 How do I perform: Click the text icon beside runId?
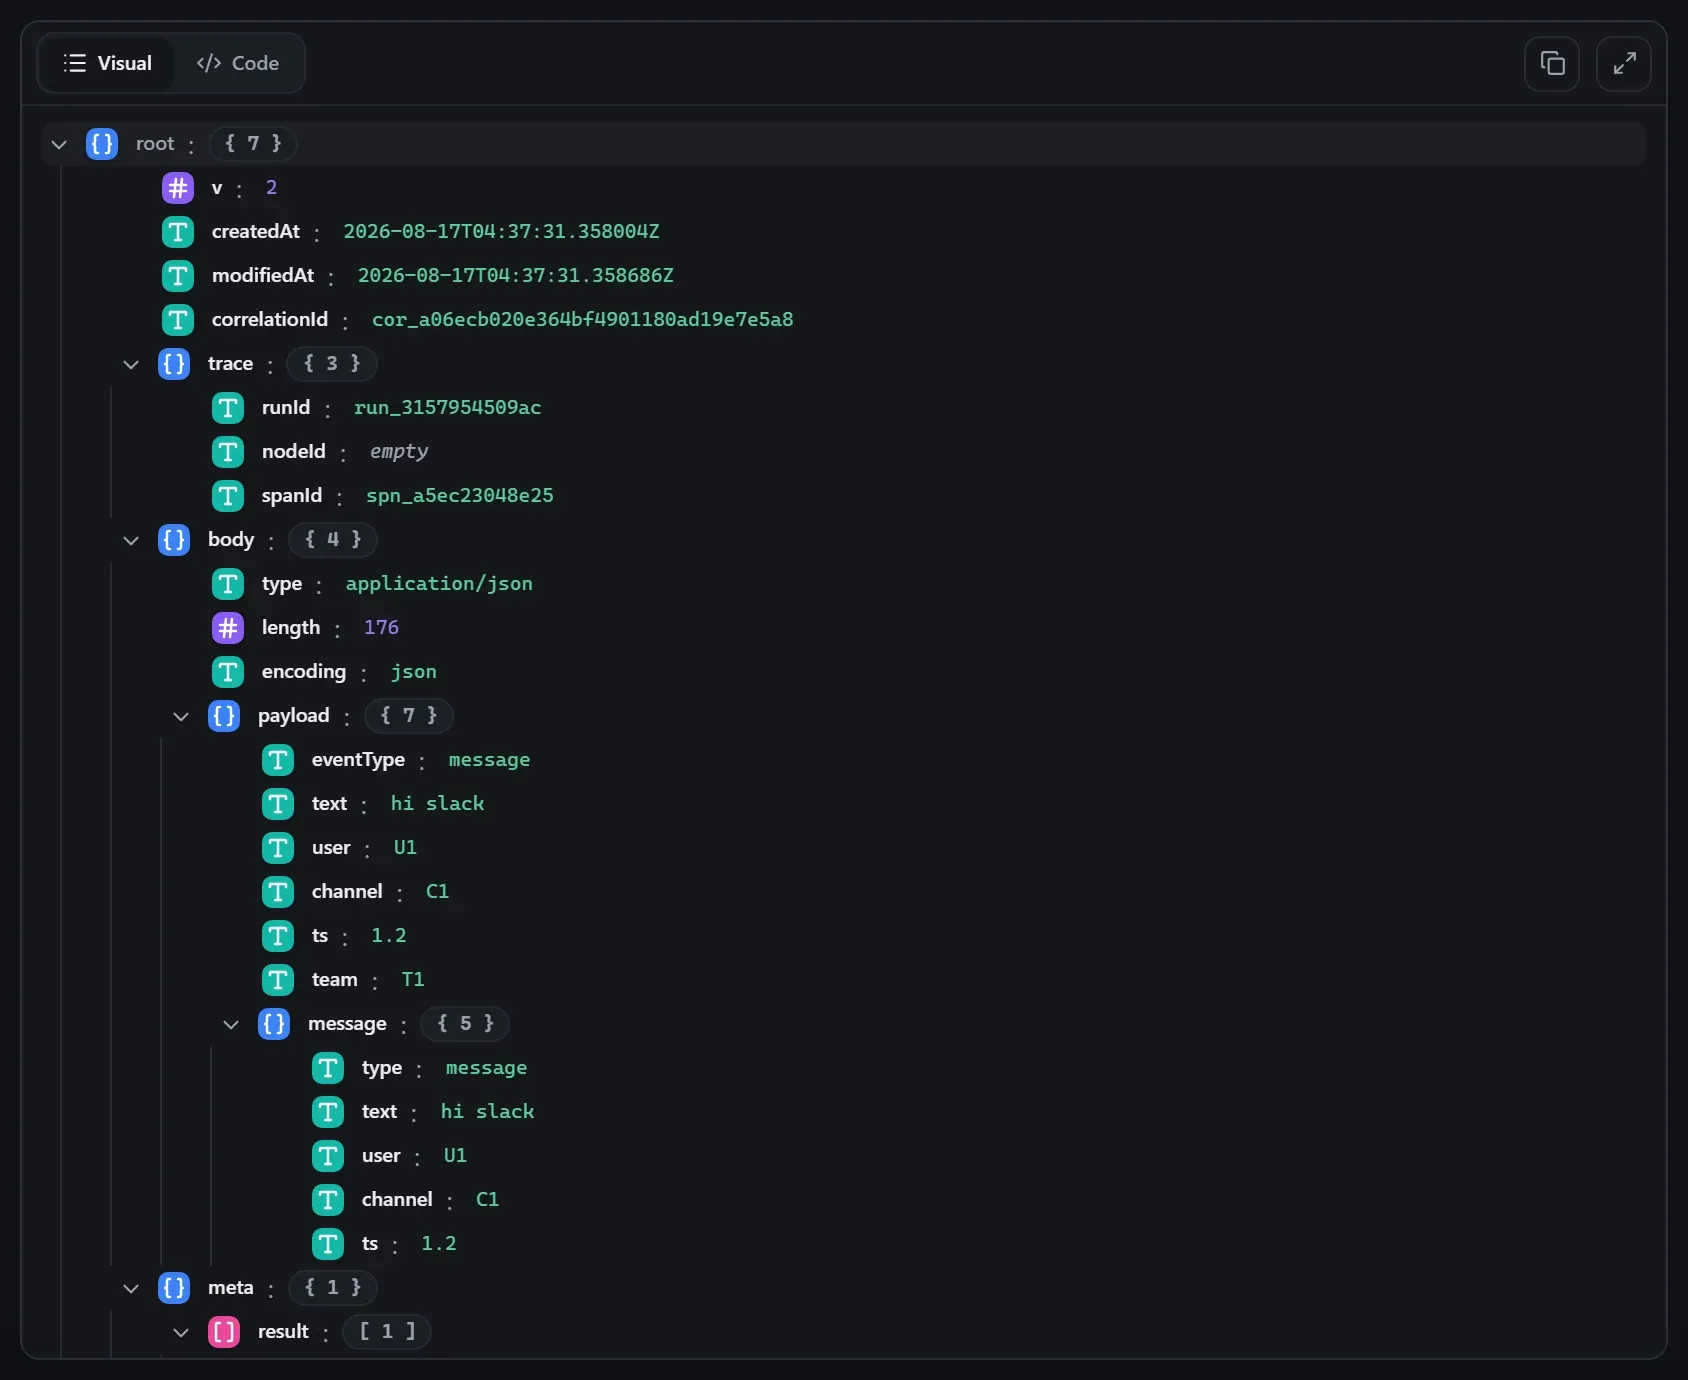tap(228, 408)
